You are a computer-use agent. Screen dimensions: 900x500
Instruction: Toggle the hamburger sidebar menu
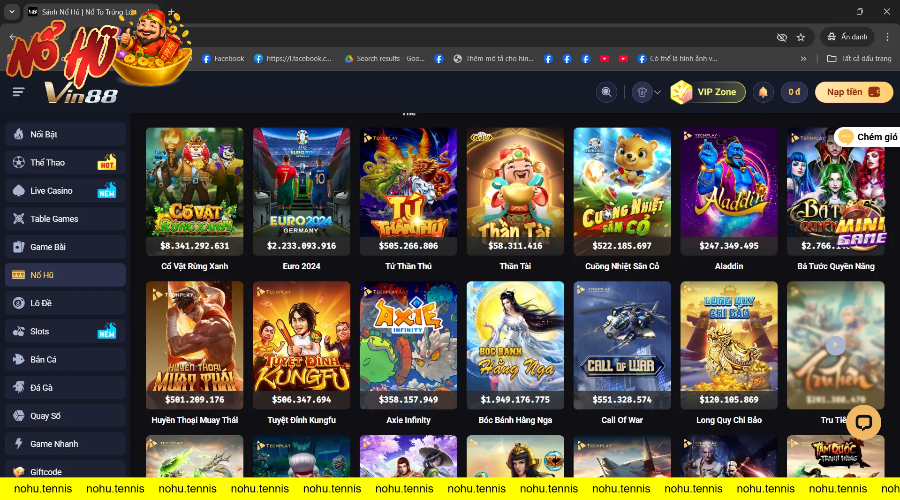[18, 92]
